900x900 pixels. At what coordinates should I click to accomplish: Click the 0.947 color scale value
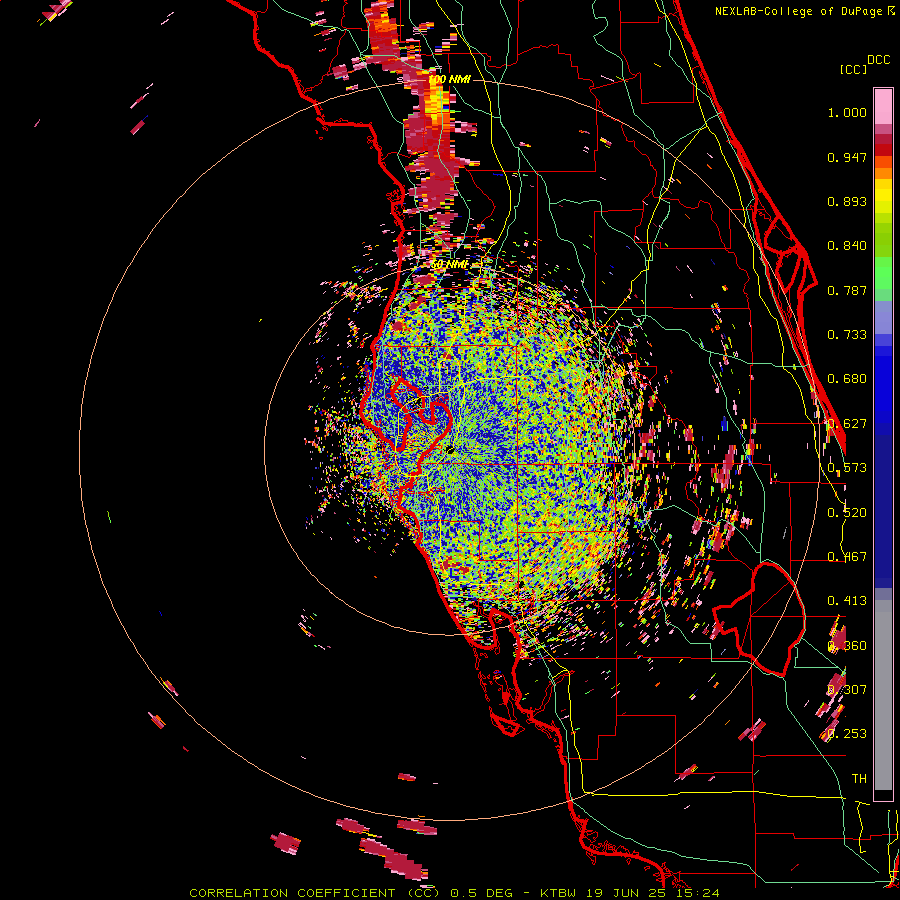click(x=847, y=157)
